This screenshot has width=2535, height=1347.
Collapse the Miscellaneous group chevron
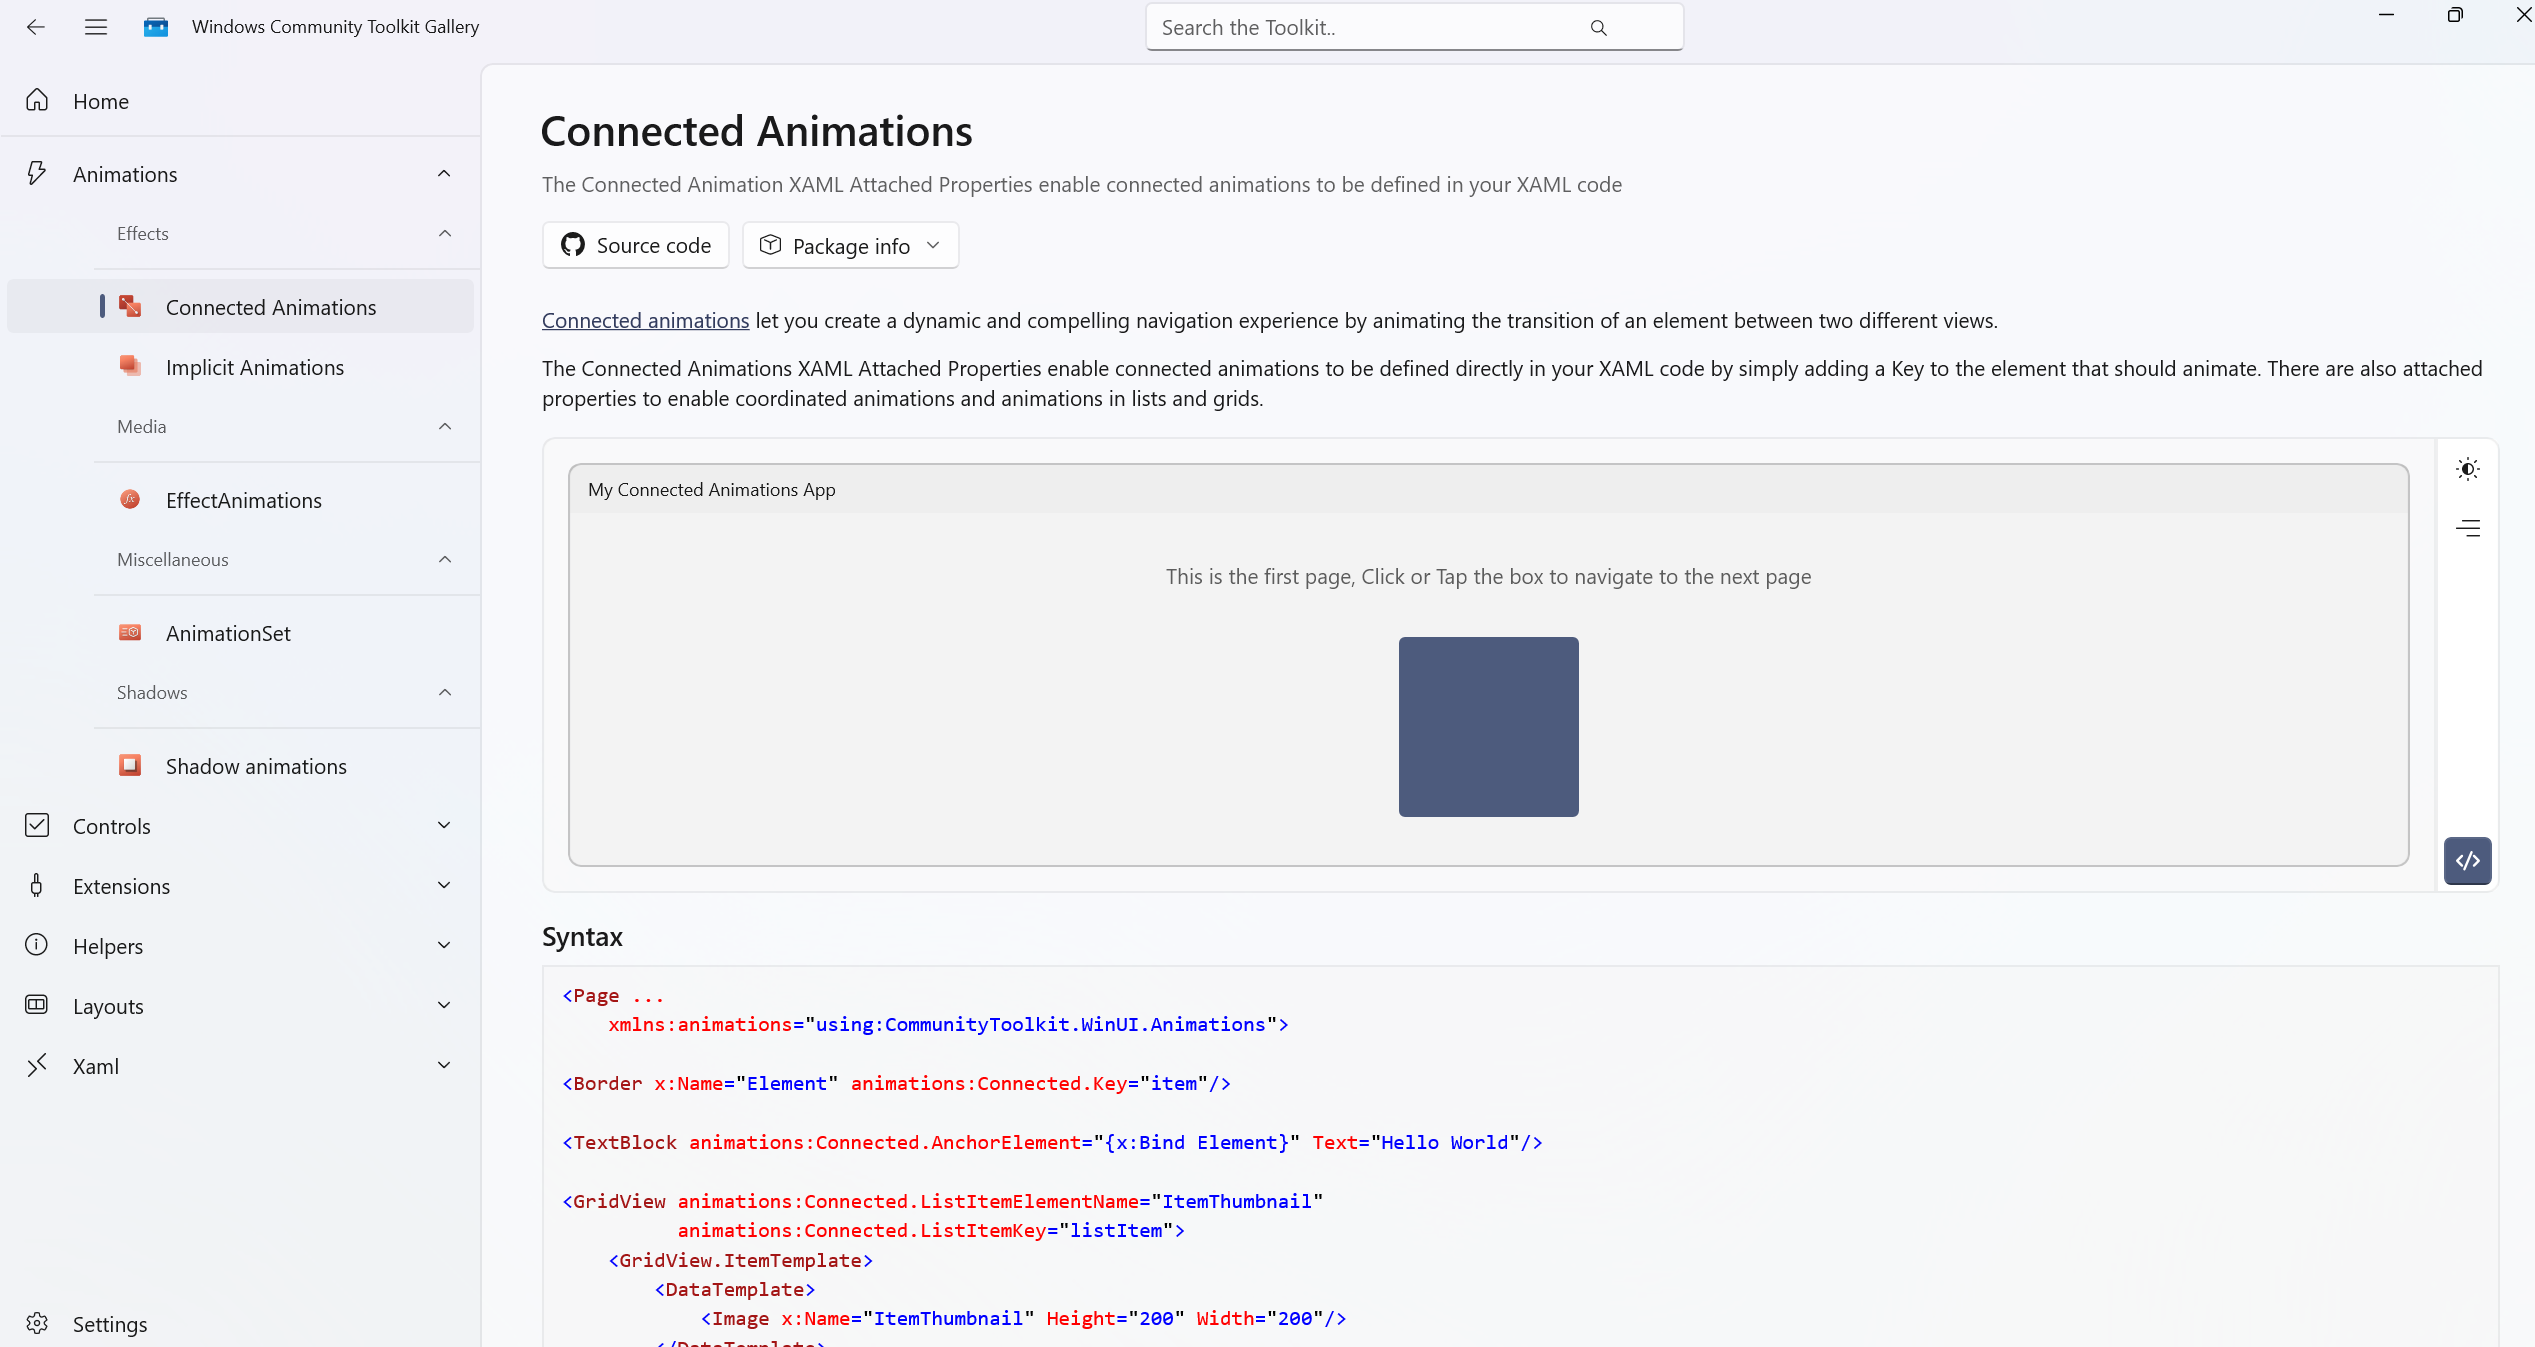[x=445, y=559]
